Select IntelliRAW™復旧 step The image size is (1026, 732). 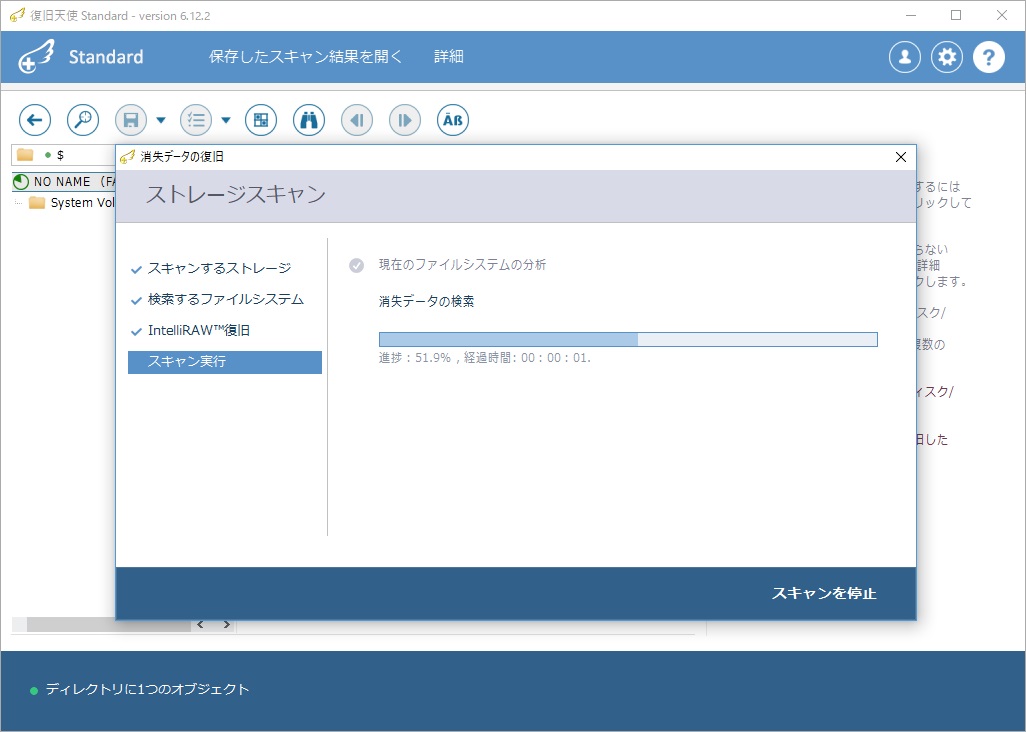[x=199, y=330]
